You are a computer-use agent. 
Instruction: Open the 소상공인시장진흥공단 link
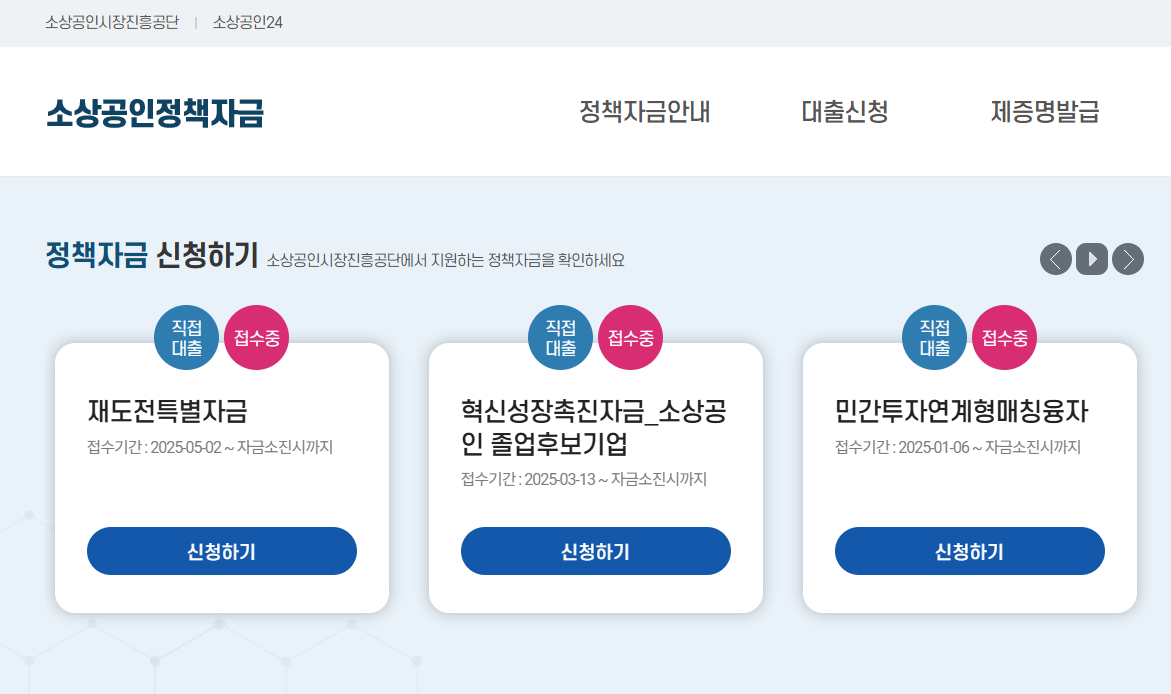pyautogui.click(x=111, y=22)
